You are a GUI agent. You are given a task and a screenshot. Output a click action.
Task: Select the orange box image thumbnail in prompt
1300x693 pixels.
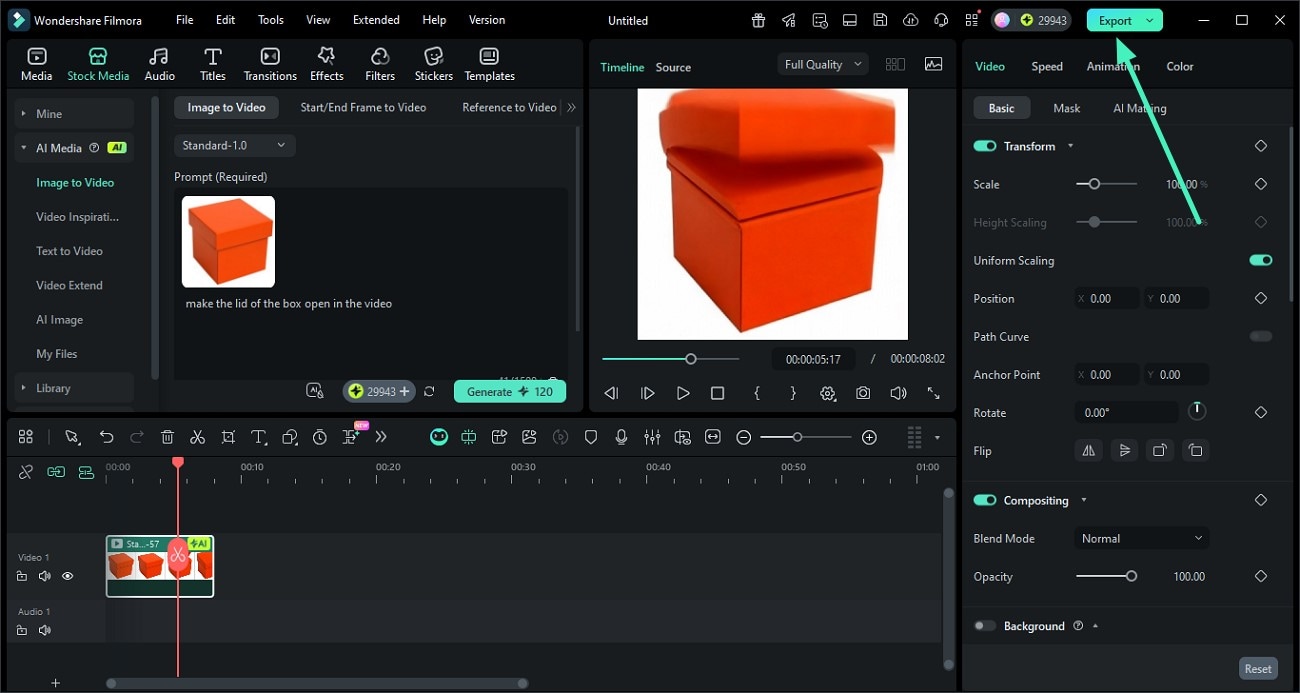click(x=228, y=241)
